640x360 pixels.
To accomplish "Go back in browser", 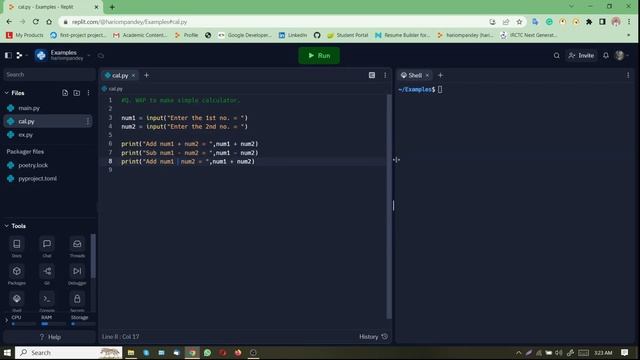I will click(9, 22).
